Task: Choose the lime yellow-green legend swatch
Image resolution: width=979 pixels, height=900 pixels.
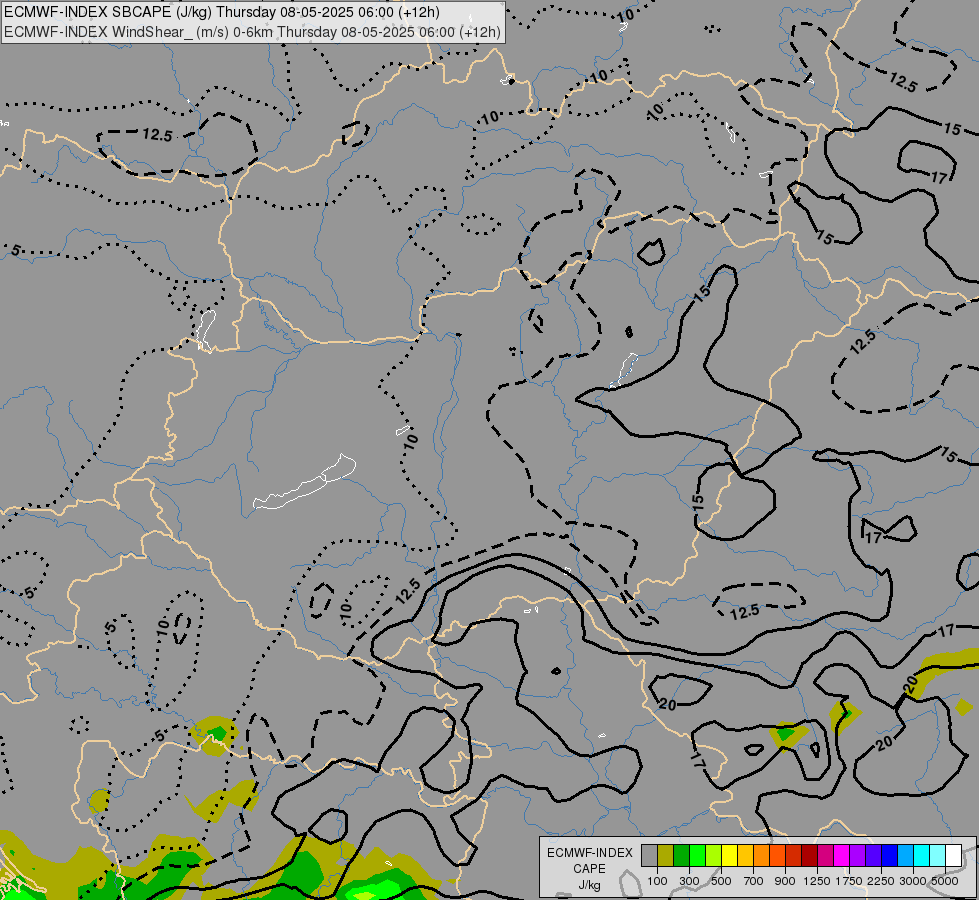Action: (x=714, y=855)
